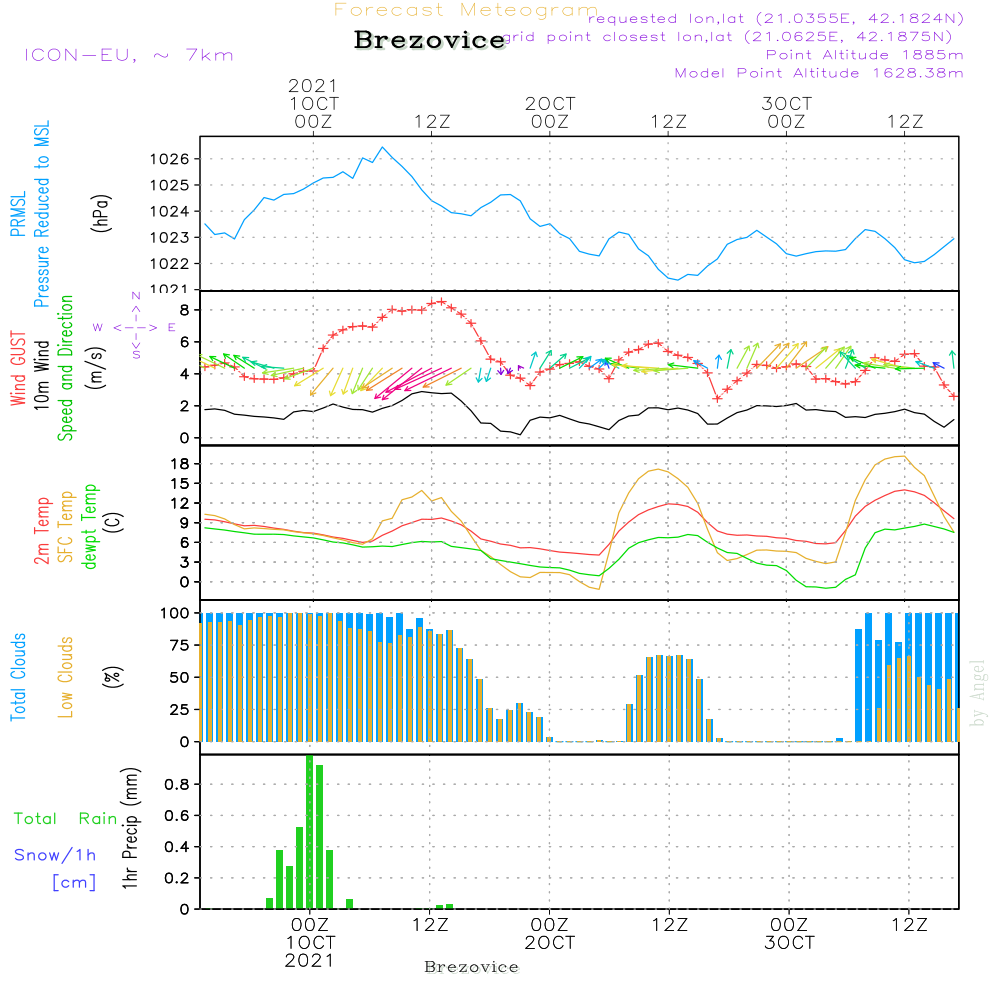Image resolution: width=1000 pixels, height=1000 pixels.
Task: Click the 'ICON-EU, ~ 7km' model label
Action: (x=129, y=55)
